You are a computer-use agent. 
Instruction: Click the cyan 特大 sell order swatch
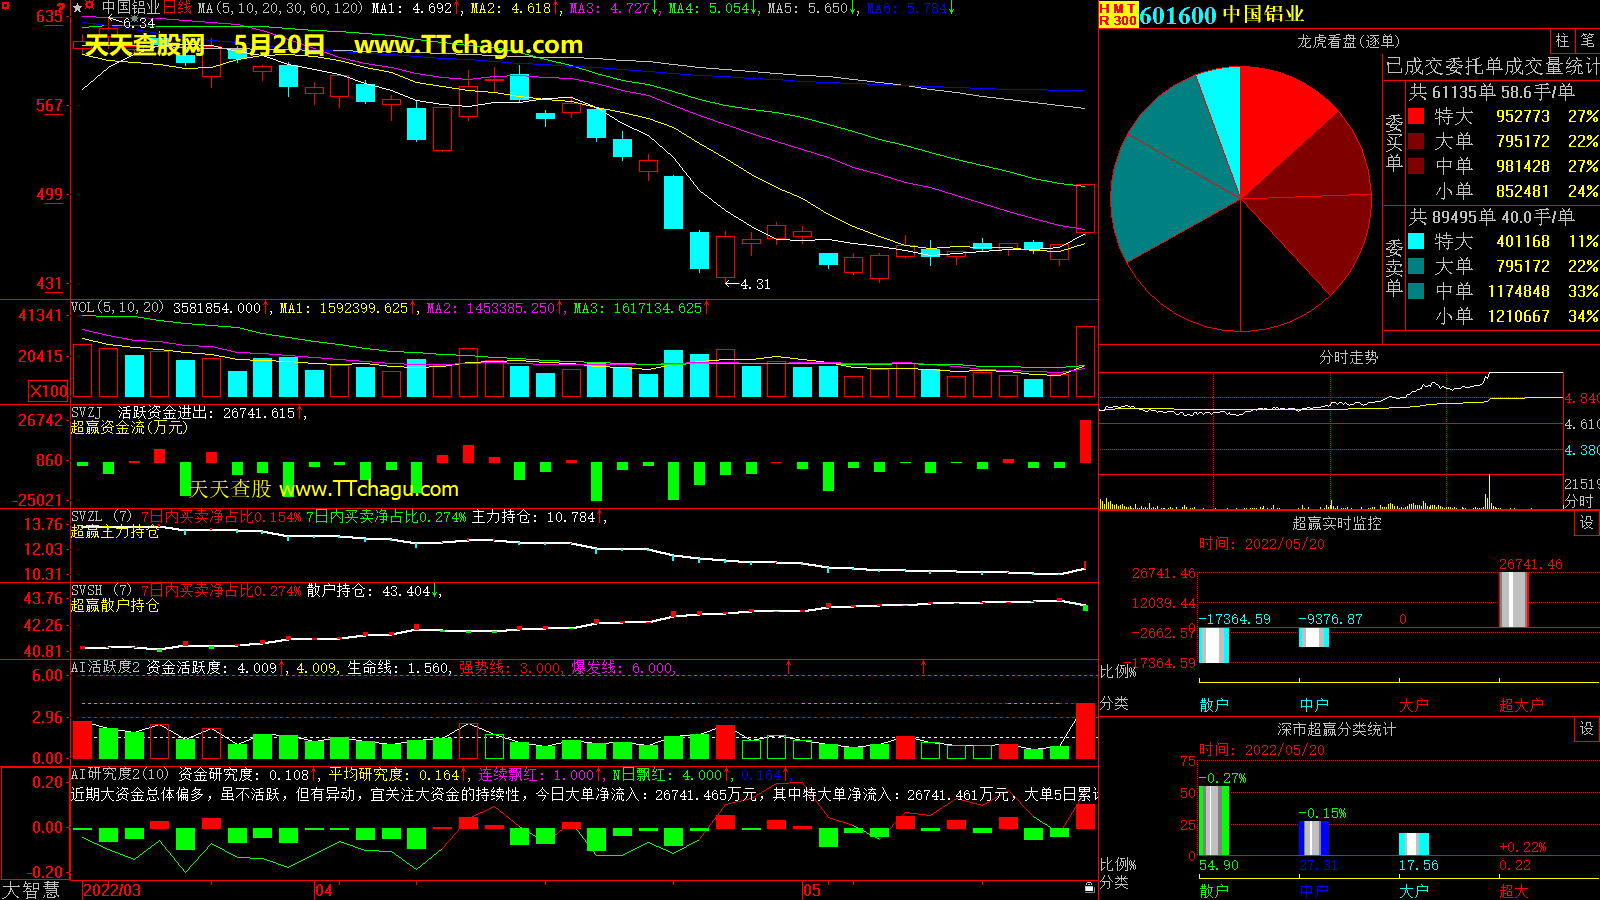click(1416, 241)
